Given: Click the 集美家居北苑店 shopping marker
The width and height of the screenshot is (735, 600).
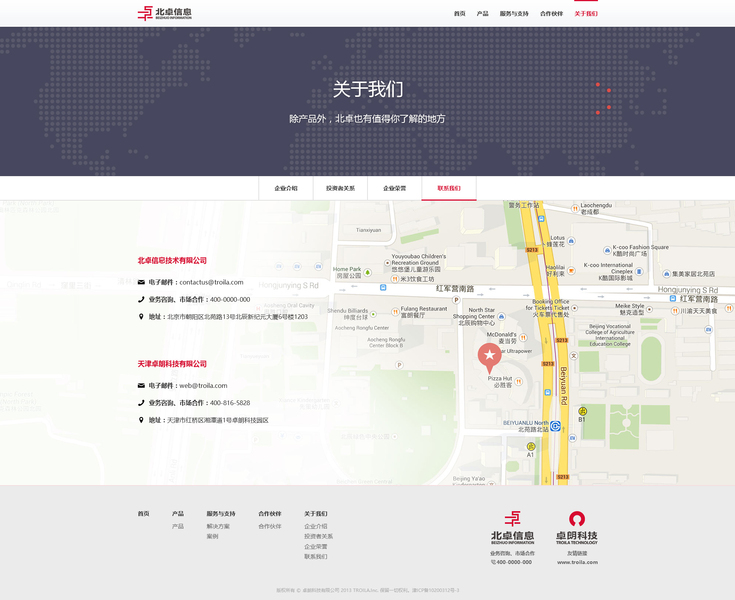Looking at the screenshot, I should (667, 274).
